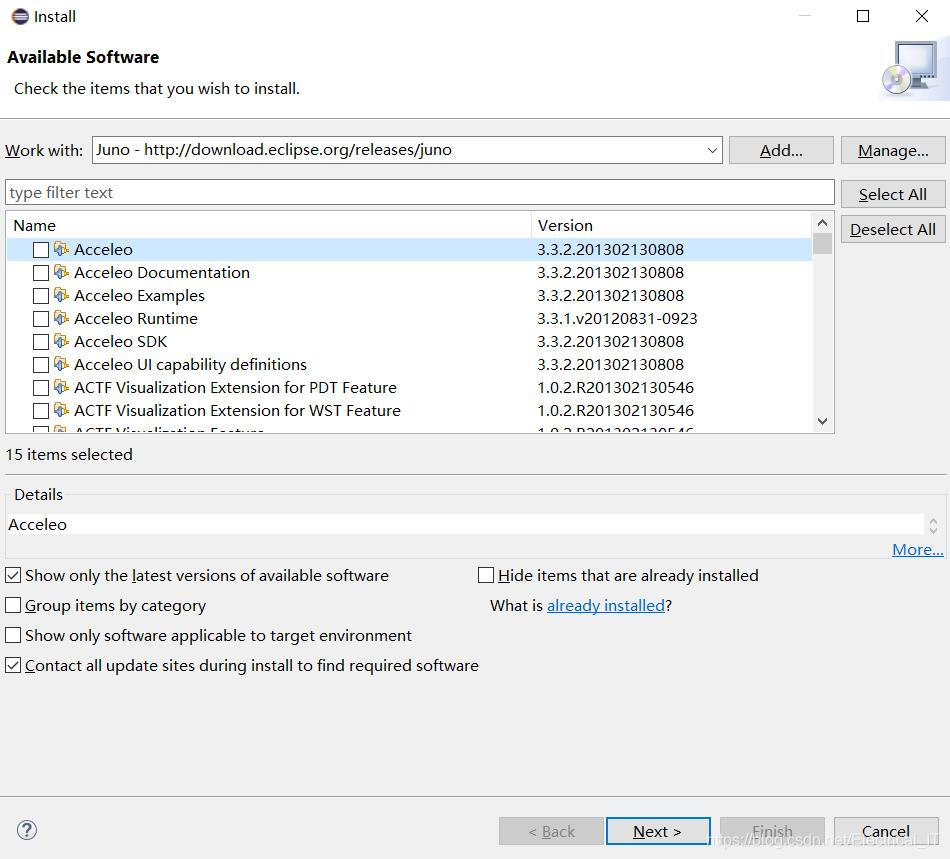Open the Work with site dropdown
950x859 pixels.
tap(712, 150)
